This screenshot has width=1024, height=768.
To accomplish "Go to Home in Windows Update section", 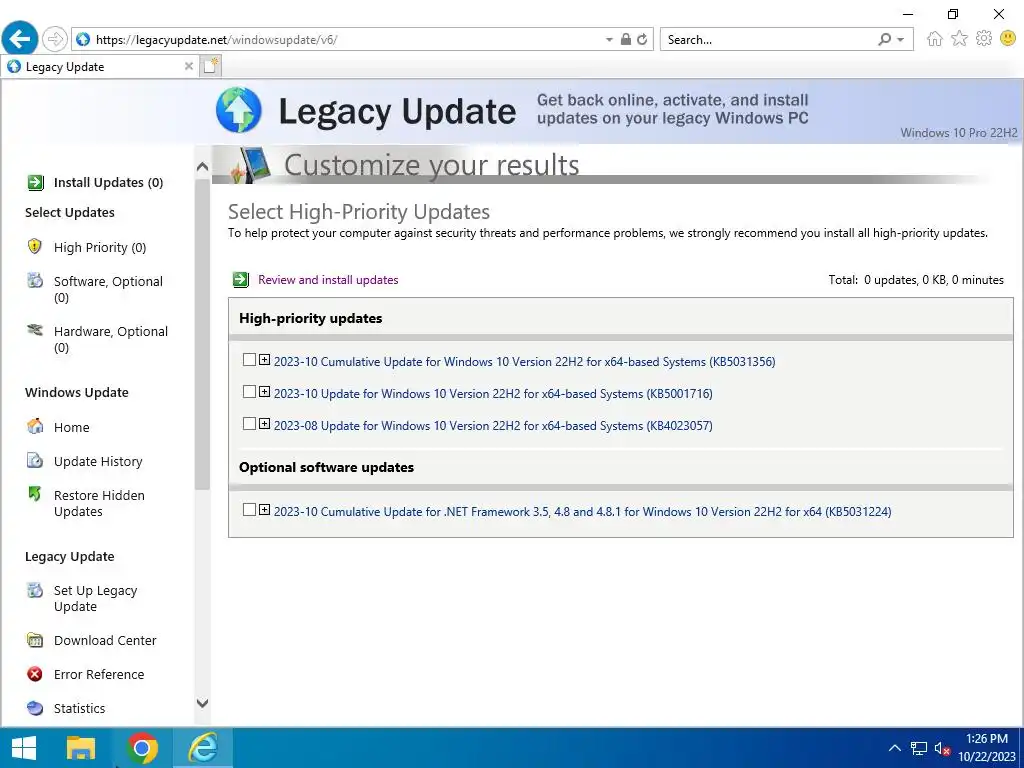I will click(72, 428).
